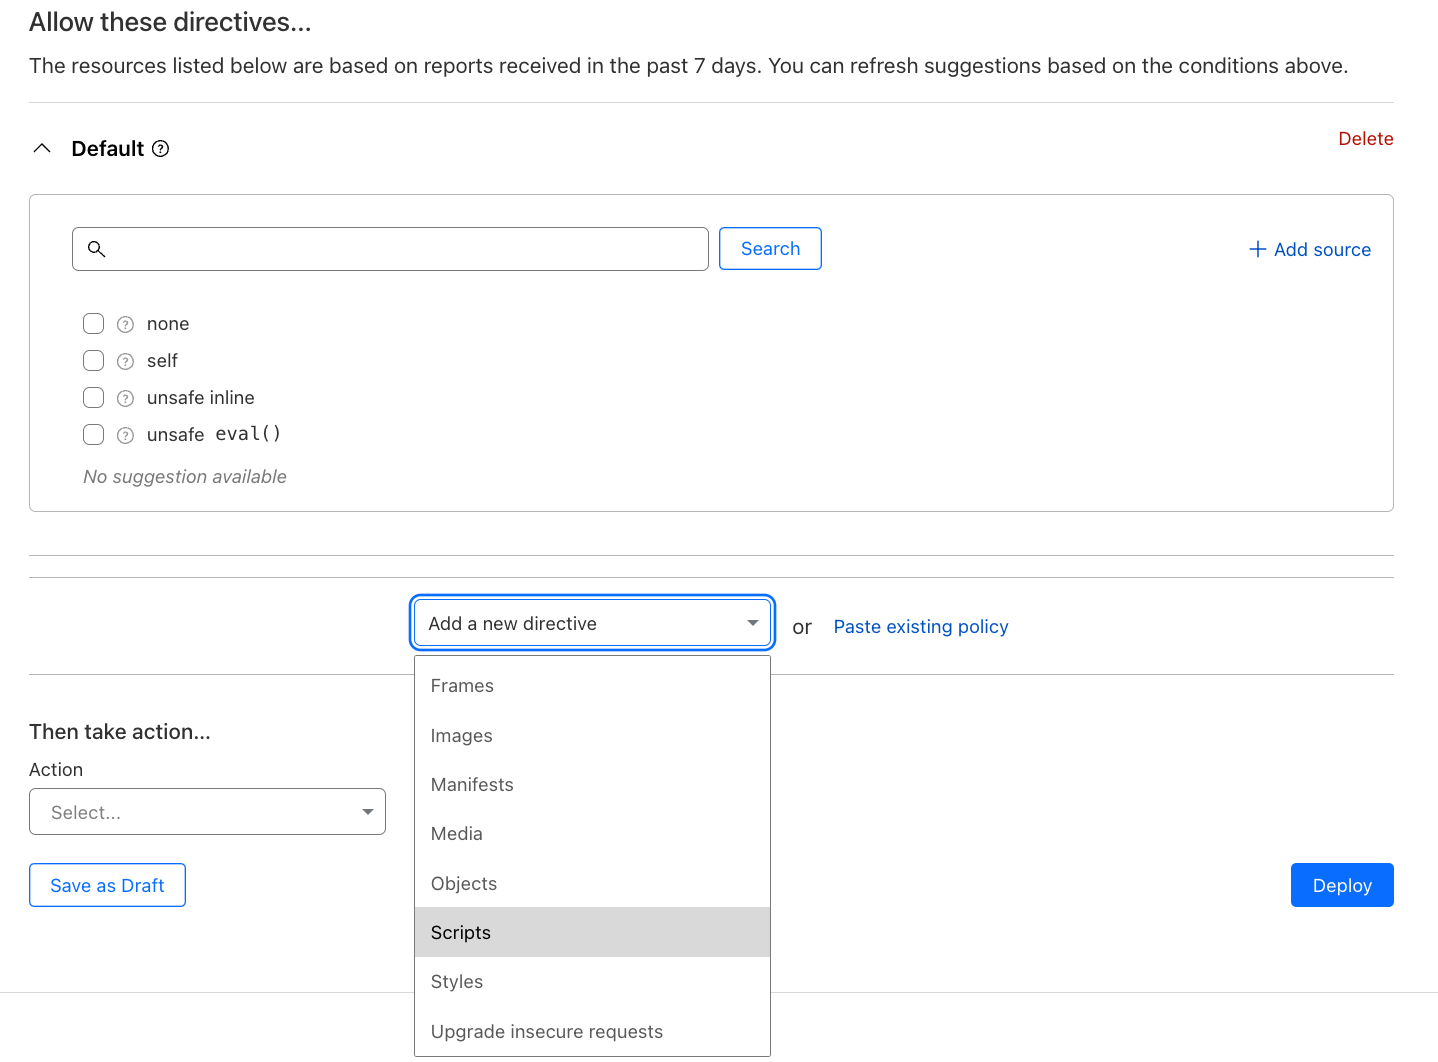The width and height of the screenshot is (1438, 1062).
Task: Click the help icon beside none
Action: pyautogui.click(x=125, y=324)
